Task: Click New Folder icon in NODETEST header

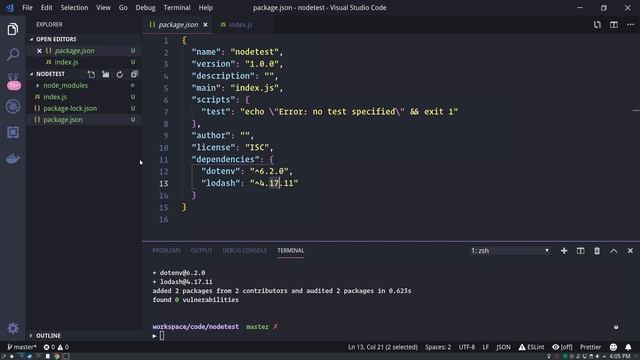Action: coord(106,74)
